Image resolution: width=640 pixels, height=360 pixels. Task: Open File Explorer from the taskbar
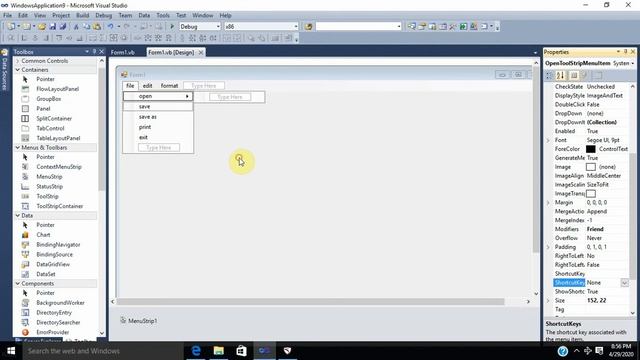click(x=219, y=351)
